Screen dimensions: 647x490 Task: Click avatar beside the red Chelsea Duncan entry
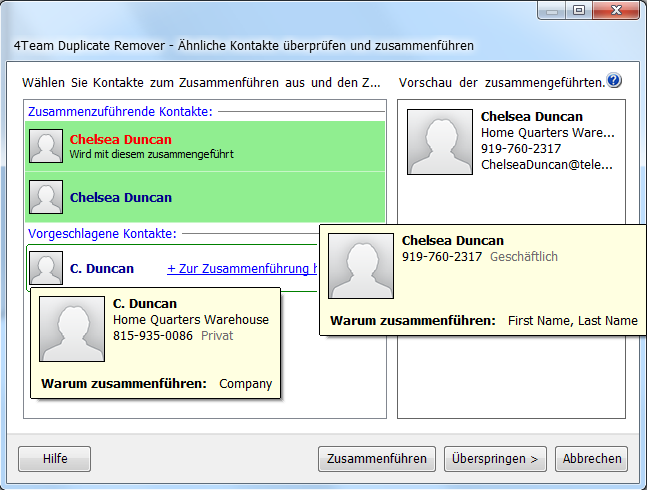coord(46,146)
